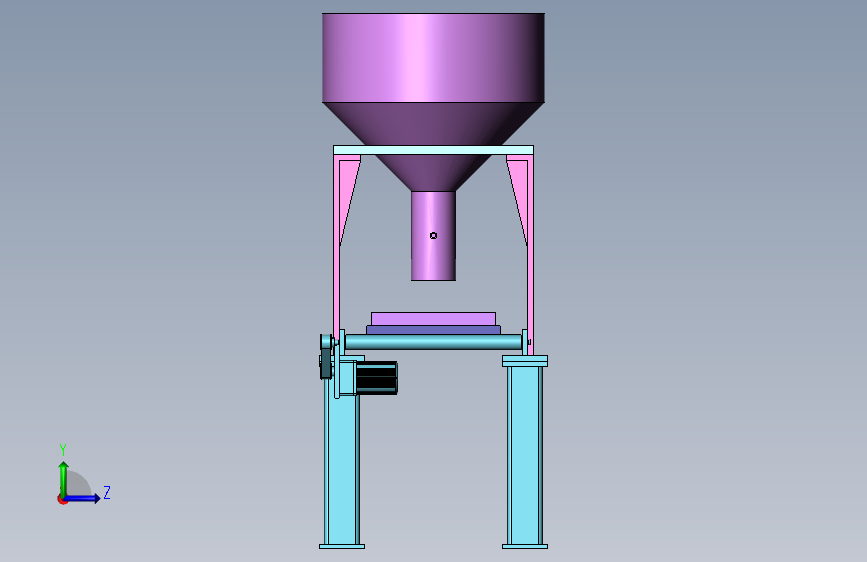The width and height of the screenshot is (867, 562).
Task: Click the Z label on coordinate triad
Action: pyautogui.click(x=107, y=492)
